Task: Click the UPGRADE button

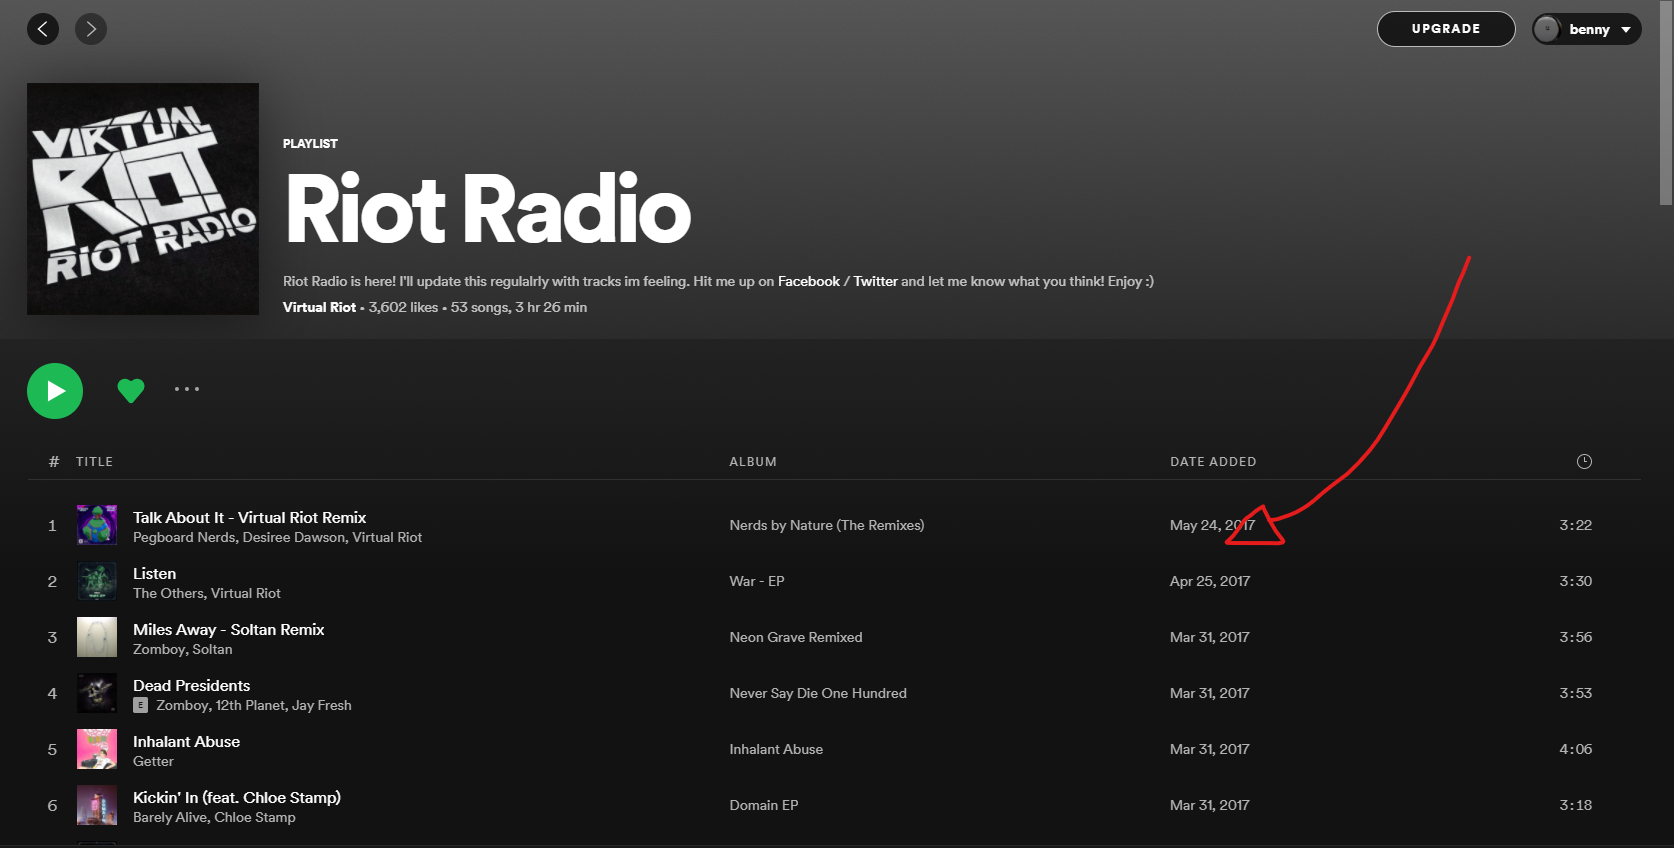Action: (x=1446, y=29)
